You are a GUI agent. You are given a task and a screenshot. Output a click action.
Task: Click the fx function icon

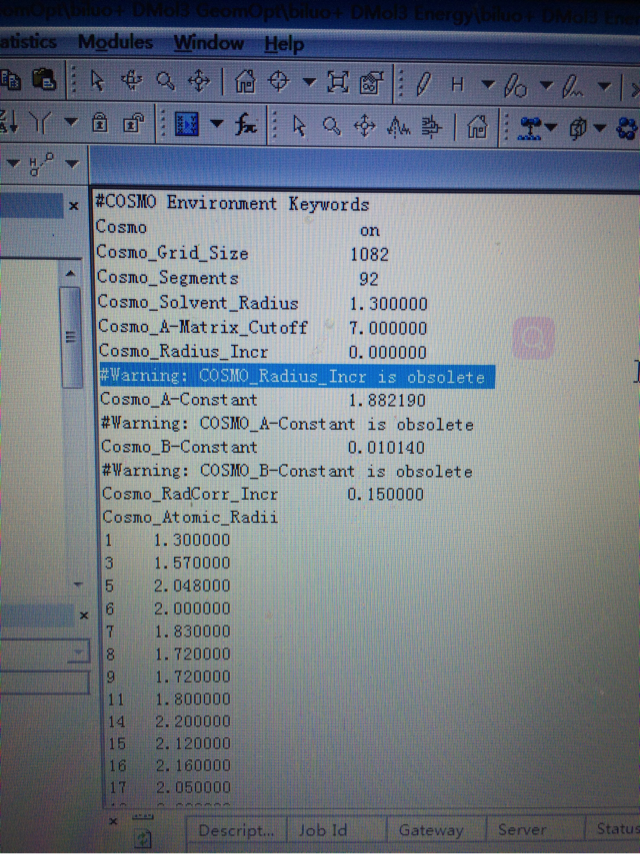(x=246, y=125)
